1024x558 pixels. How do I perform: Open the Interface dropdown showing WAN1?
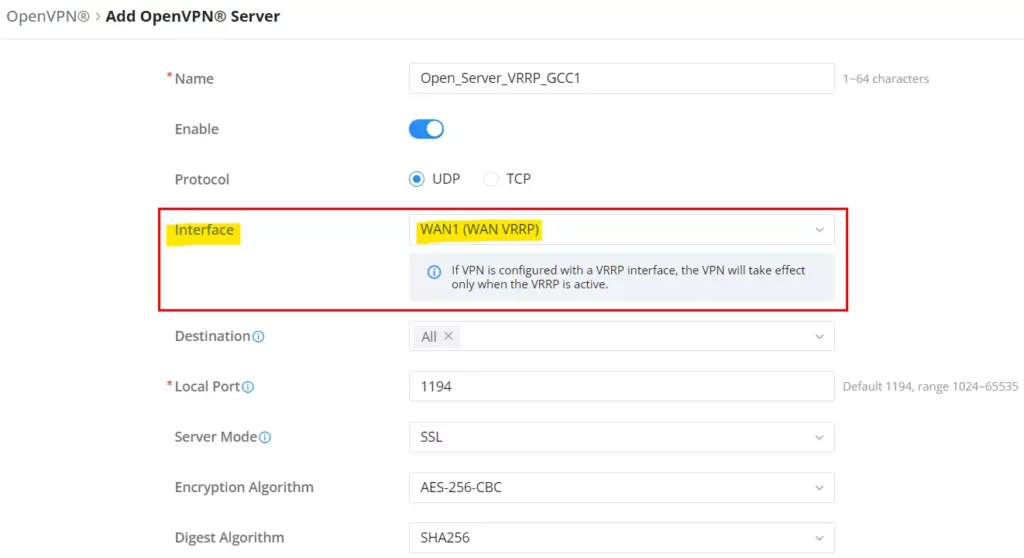(x=621, y=230)
